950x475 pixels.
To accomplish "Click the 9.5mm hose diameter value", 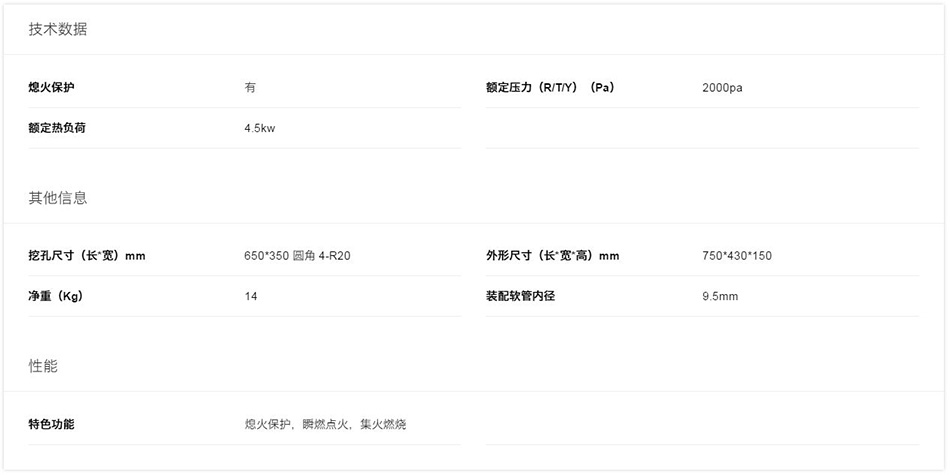I will (x=720, y=296).
